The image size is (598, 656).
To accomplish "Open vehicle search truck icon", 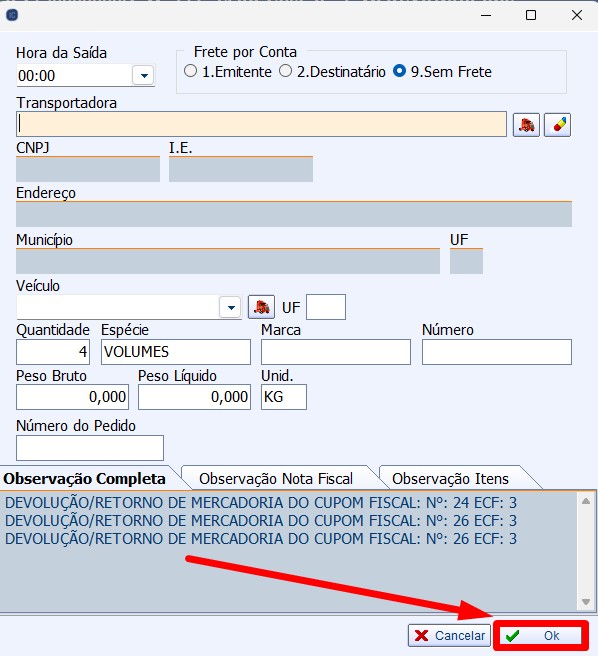I will click(261, 308).
